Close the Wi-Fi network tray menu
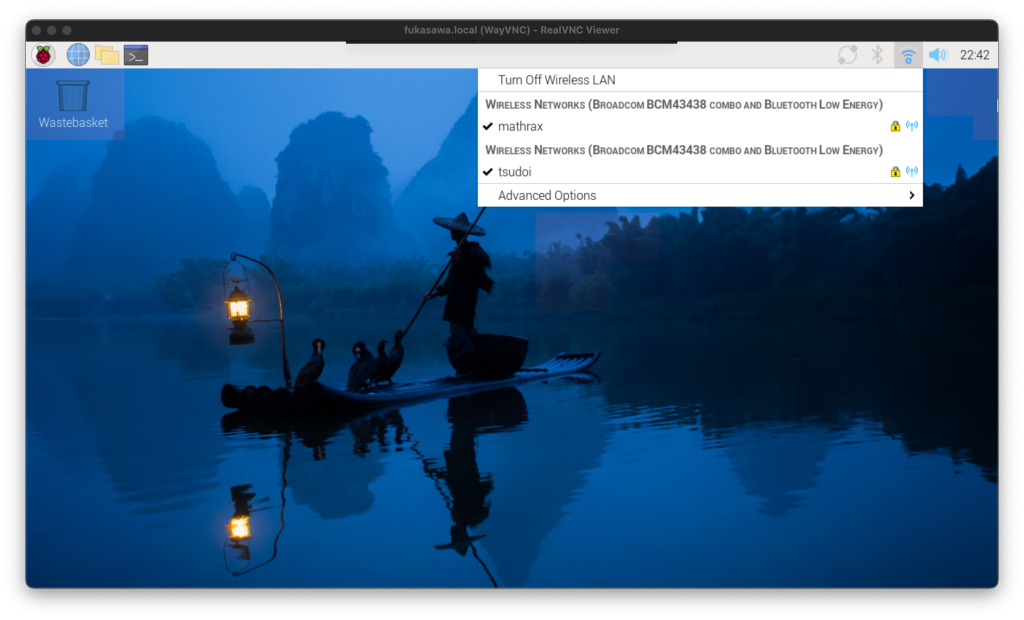Image resolution: width=1024 pixels, height=620 pixels. pyautogui.click(x=908, y=55)
